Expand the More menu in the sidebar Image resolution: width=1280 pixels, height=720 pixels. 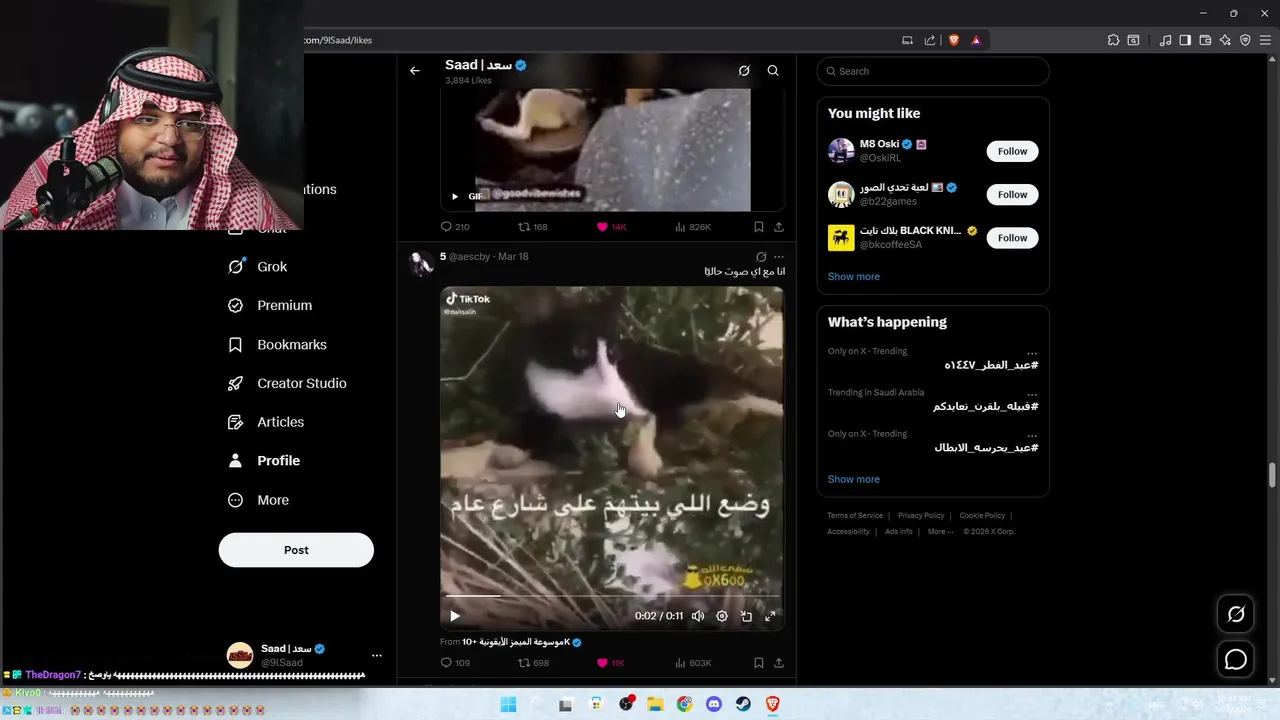pyautogui.click(x=258, y=500)
